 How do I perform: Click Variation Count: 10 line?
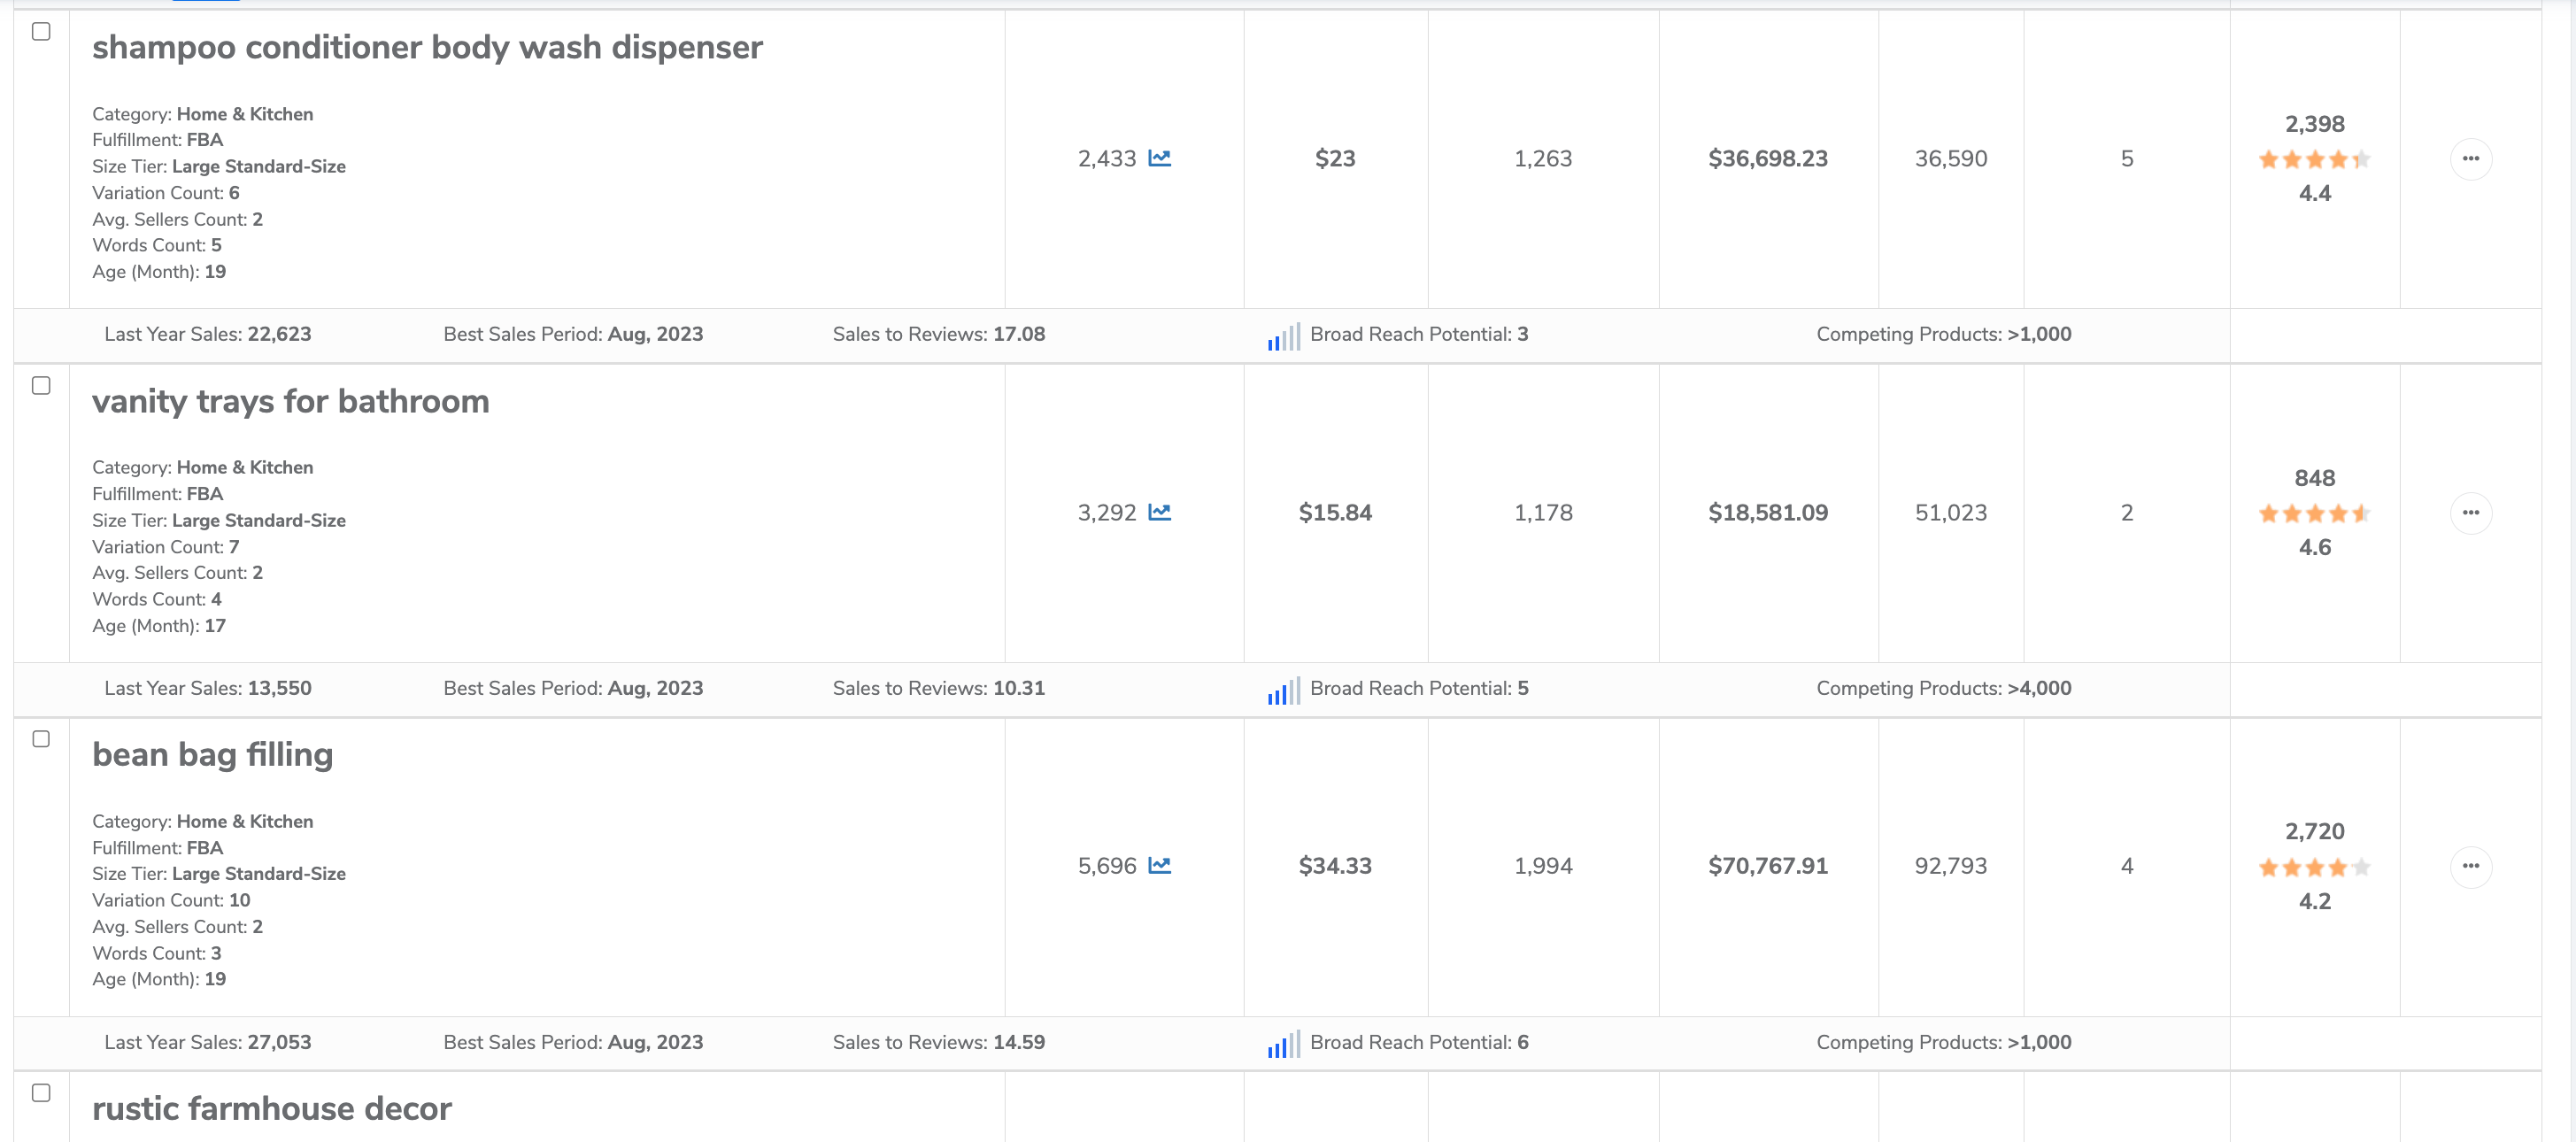click(x=171, y=900)
